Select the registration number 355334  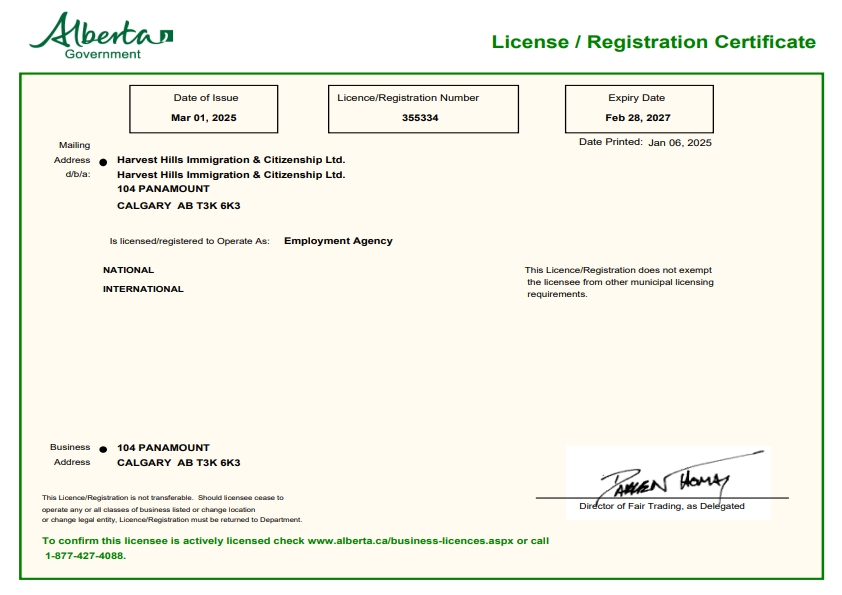[420, 118]
